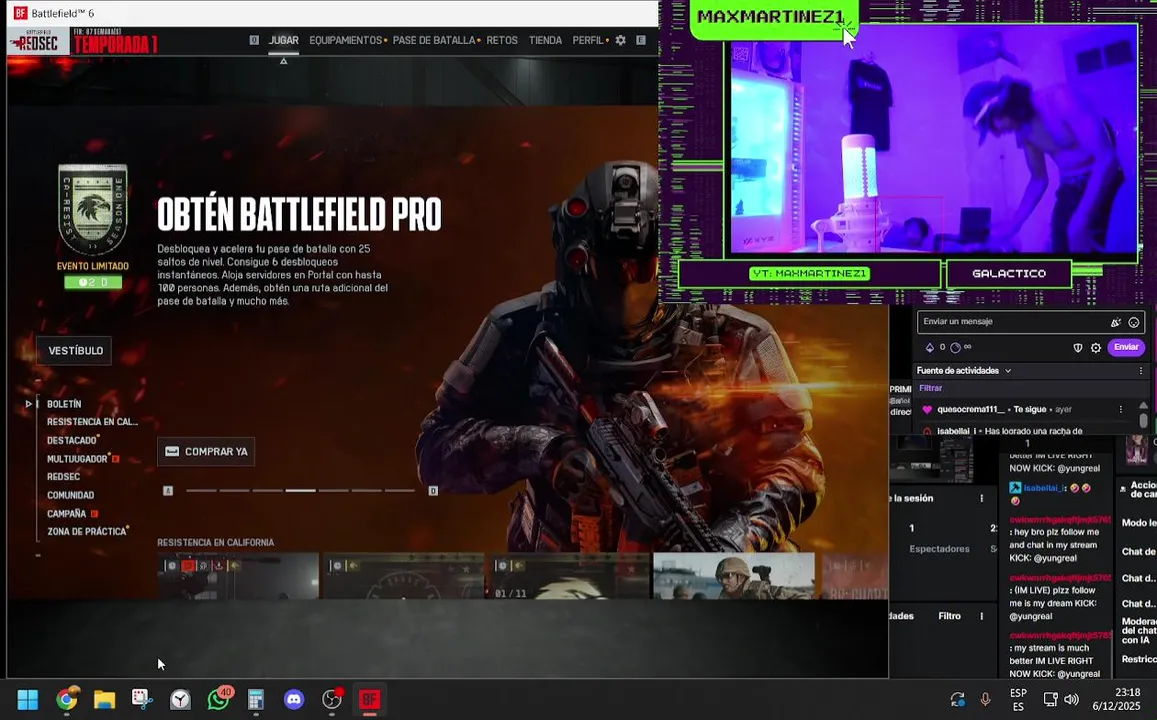Click Filtro in the lower panel

pos(950,616)
